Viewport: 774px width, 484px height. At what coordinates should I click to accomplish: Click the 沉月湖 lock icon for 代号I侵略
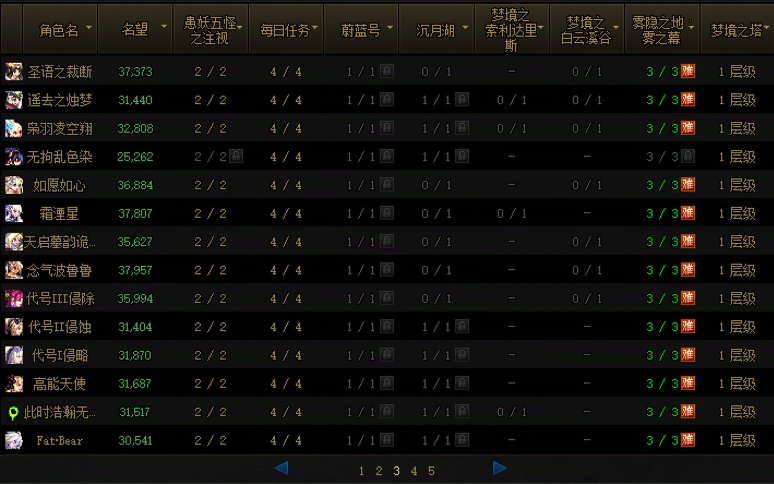click(462, 355)
